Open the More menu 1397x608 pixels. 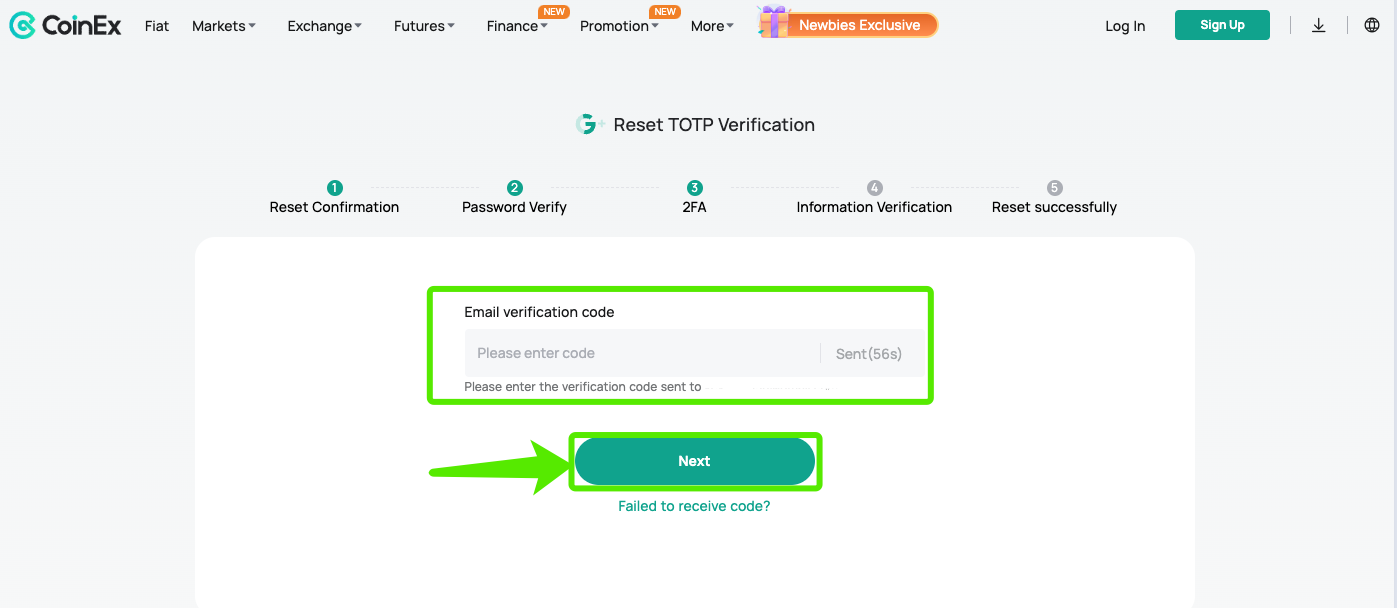pyautogui.click(x=712, y=26)
